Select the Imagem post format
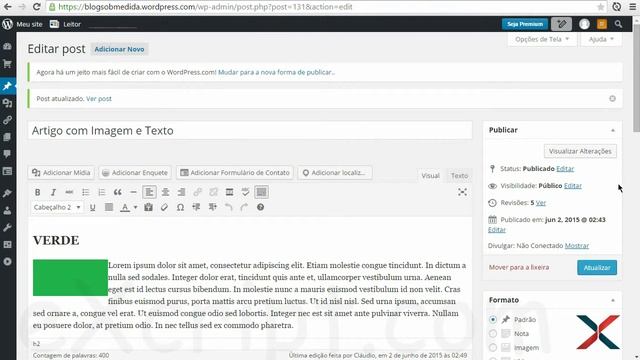The image size is (640, 360). pos(493,348)
